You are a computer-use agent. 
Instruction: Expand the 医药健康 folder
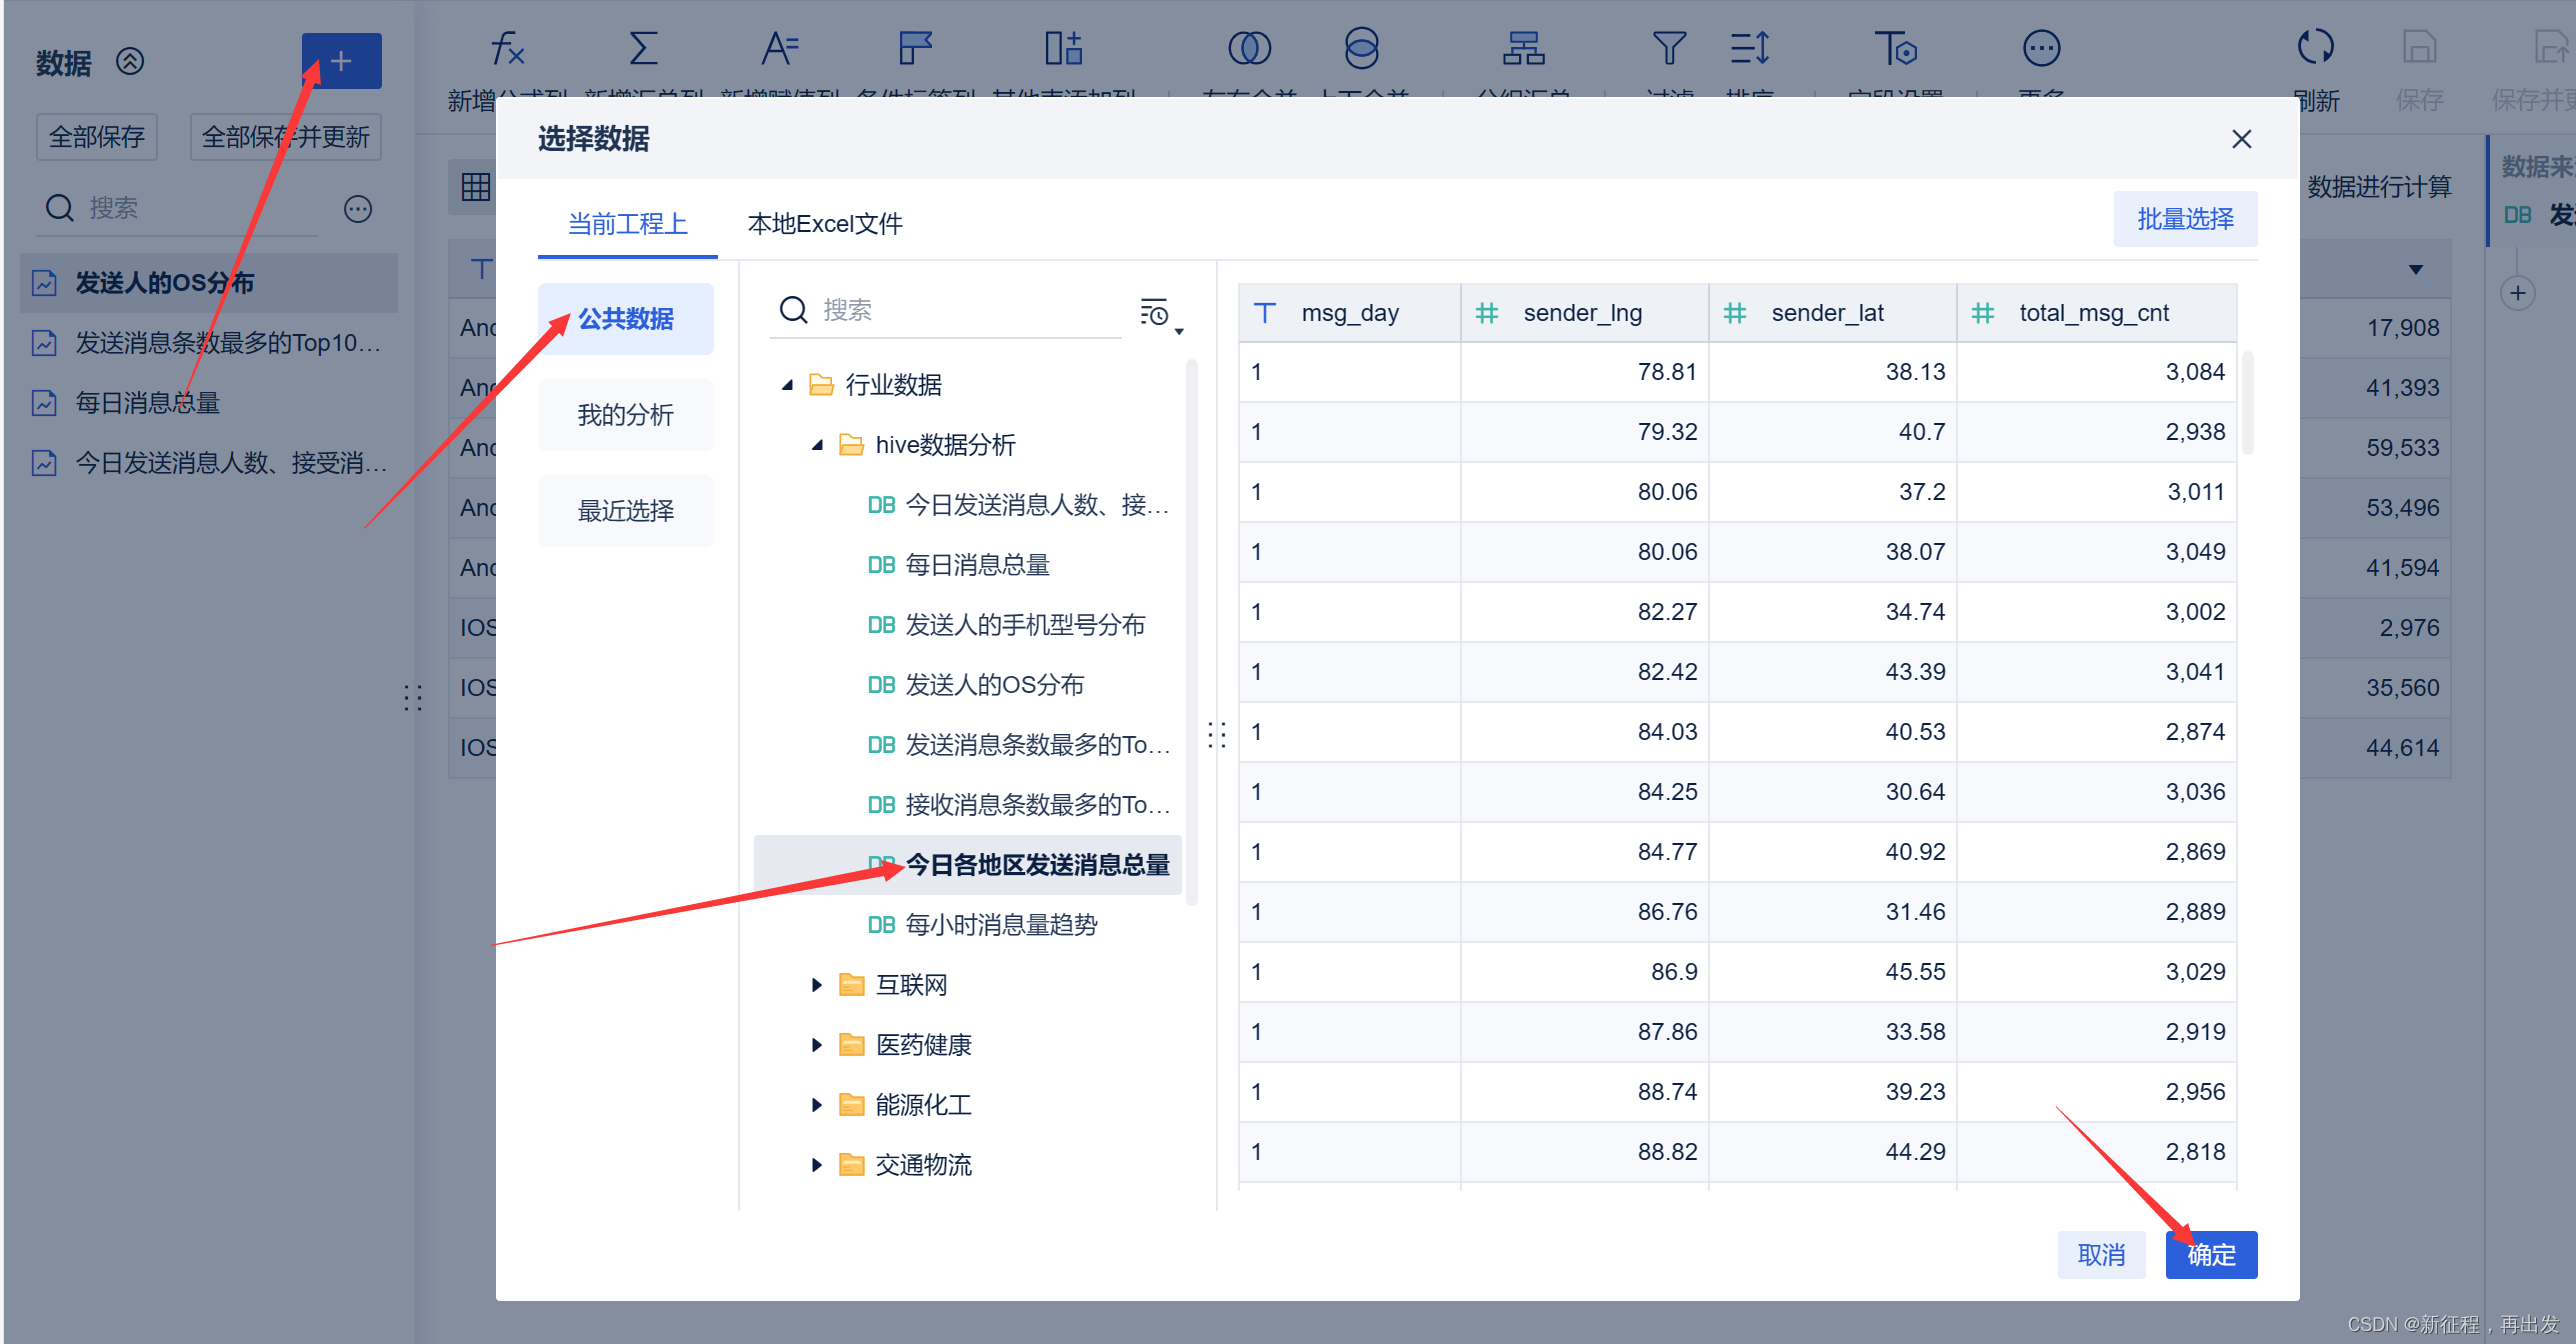(x=817, y=1045)
